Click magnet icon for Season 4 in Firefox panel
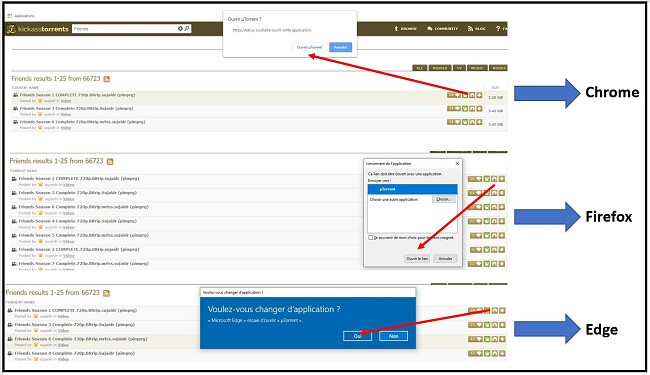Image resolution: width=650 pixels, height=375 pixels. 494,221
